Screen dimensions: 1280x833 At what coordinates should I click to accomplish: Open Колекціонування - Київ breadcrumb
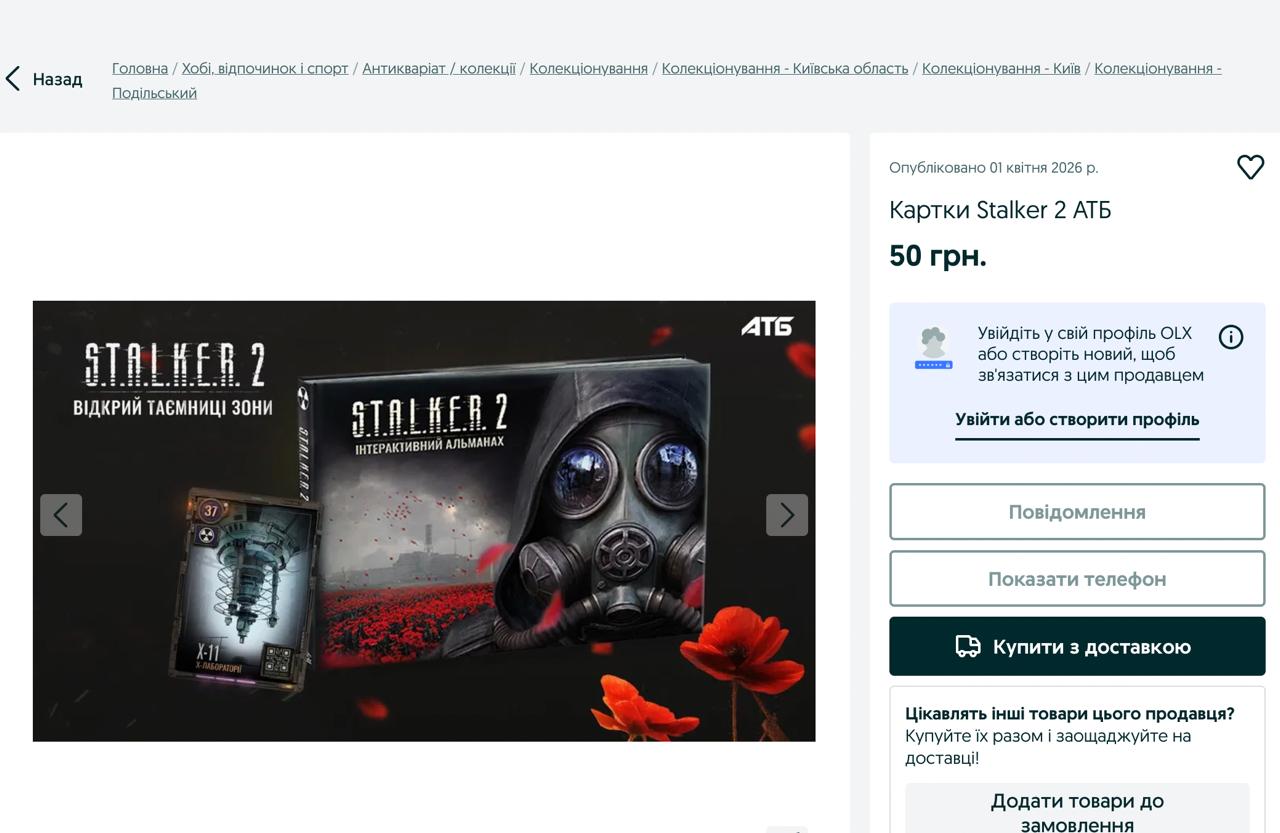point(1001,69)
